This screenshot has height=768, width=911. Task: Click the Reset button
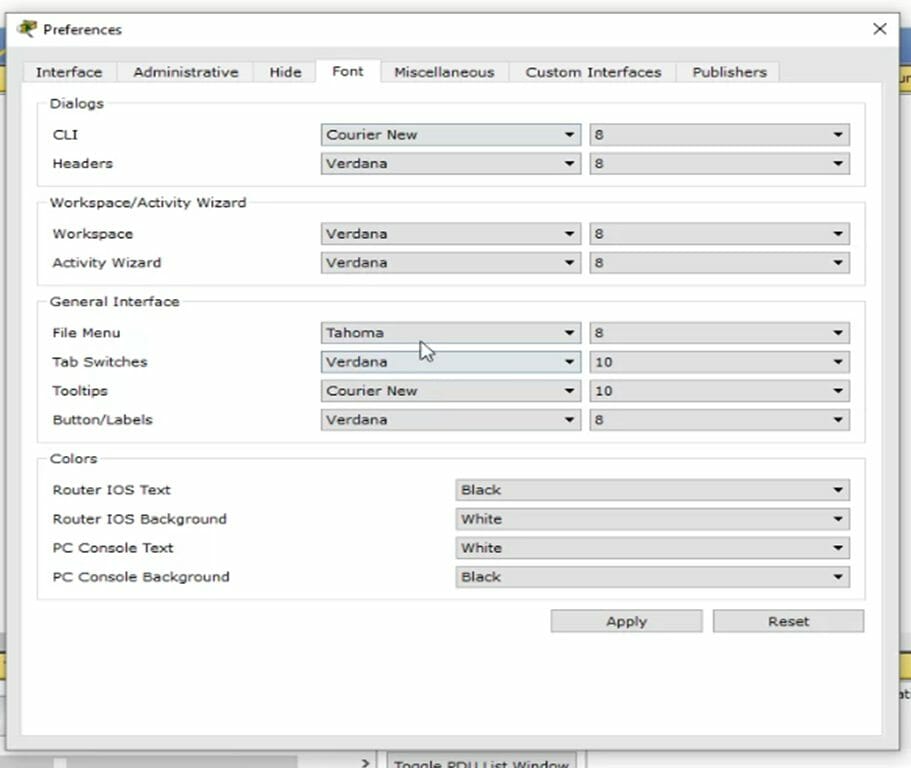click(x=787, y=620)
